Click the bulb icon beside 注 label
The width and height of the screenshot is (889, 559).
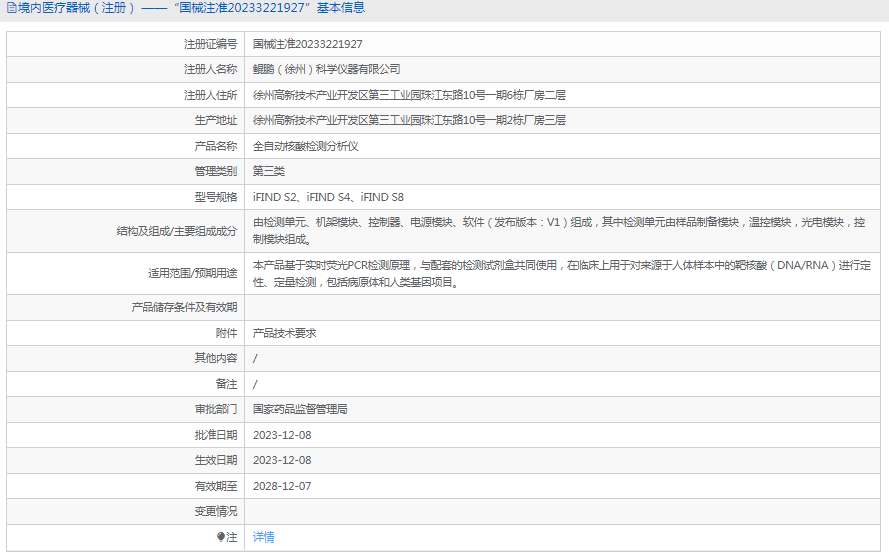tap(221, 537)
